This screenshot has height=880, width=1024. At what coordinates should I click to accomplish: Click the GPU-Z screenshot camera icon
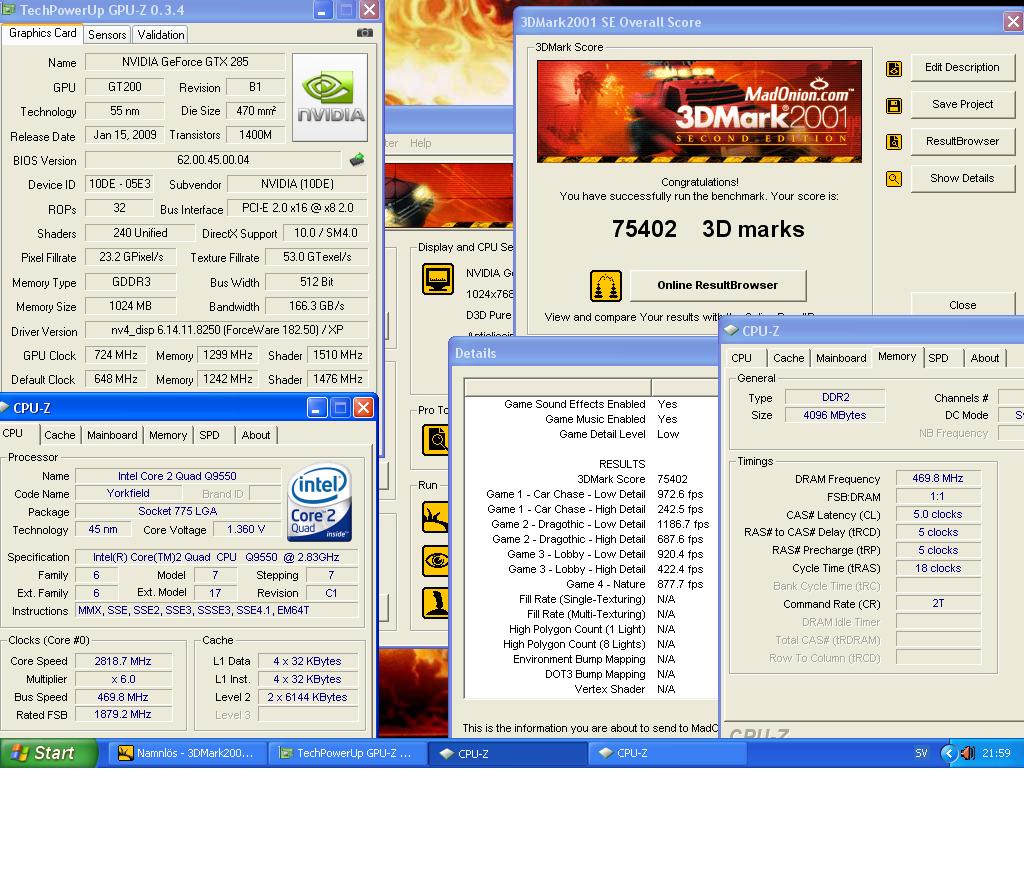coord(365,33)
